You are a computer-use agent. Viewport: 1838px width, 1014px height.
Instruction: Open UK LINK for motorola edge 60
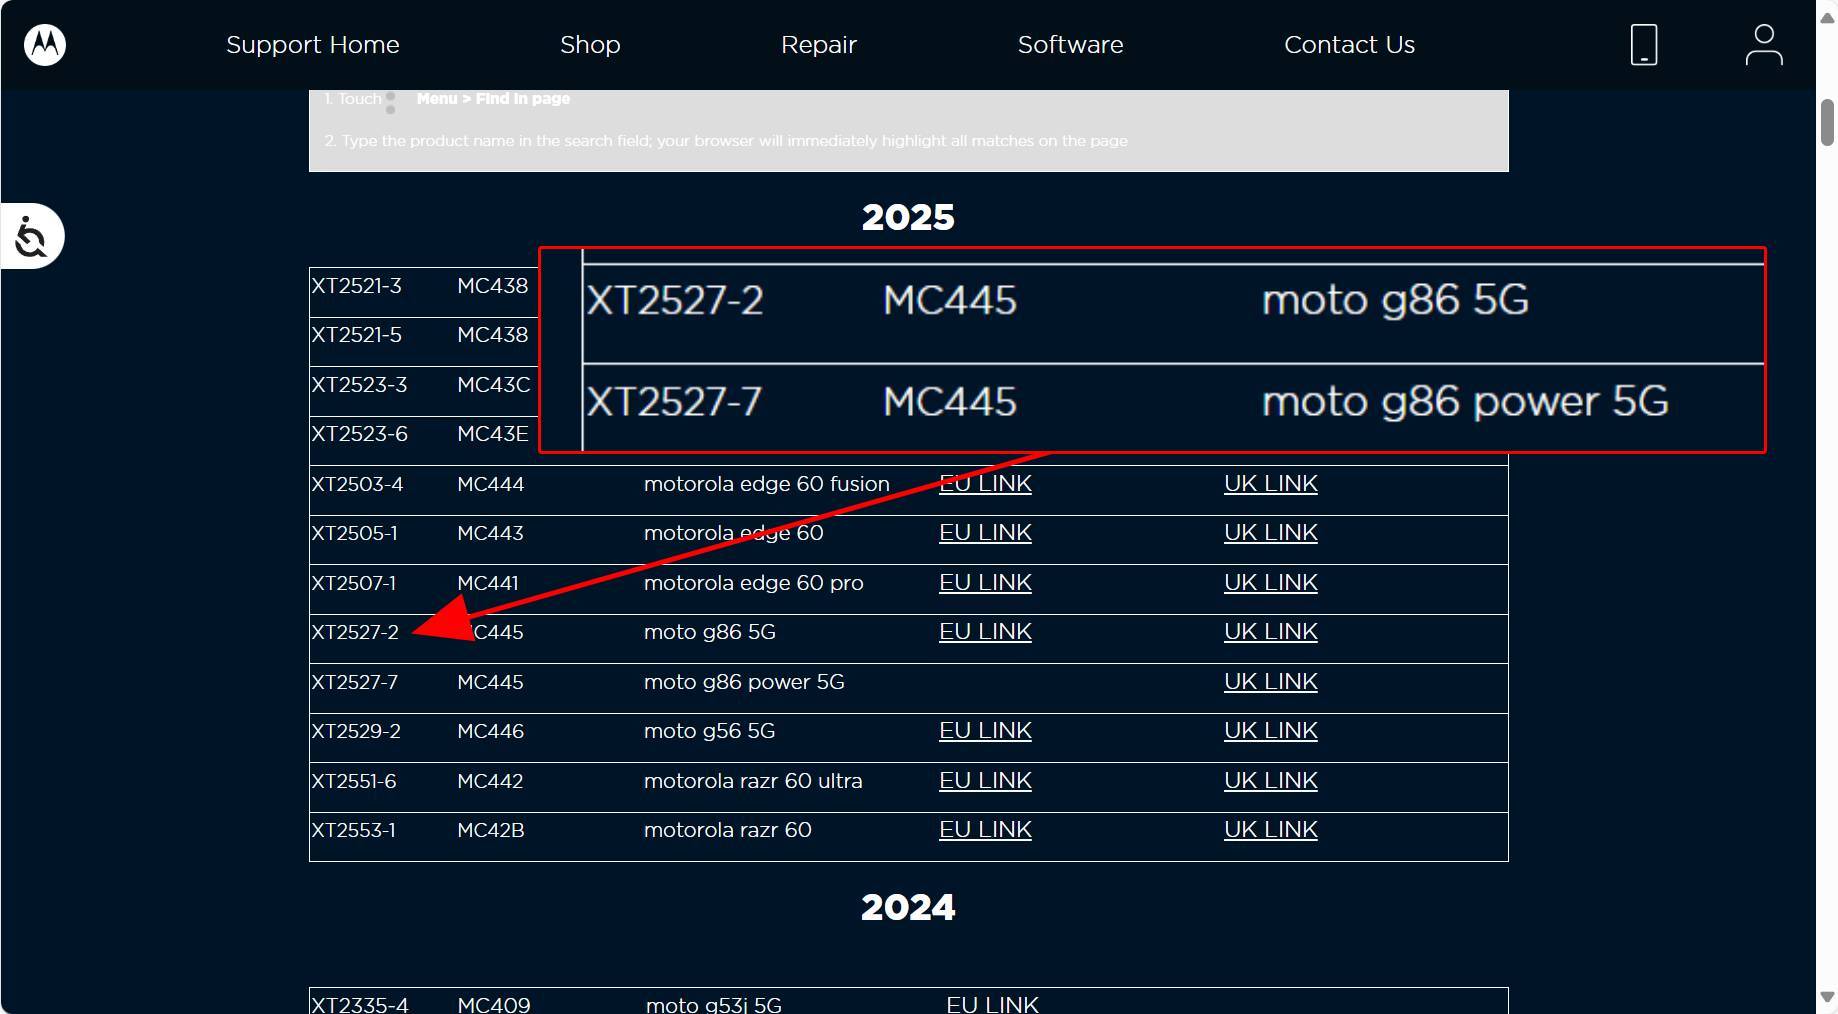pos(1271,533)
